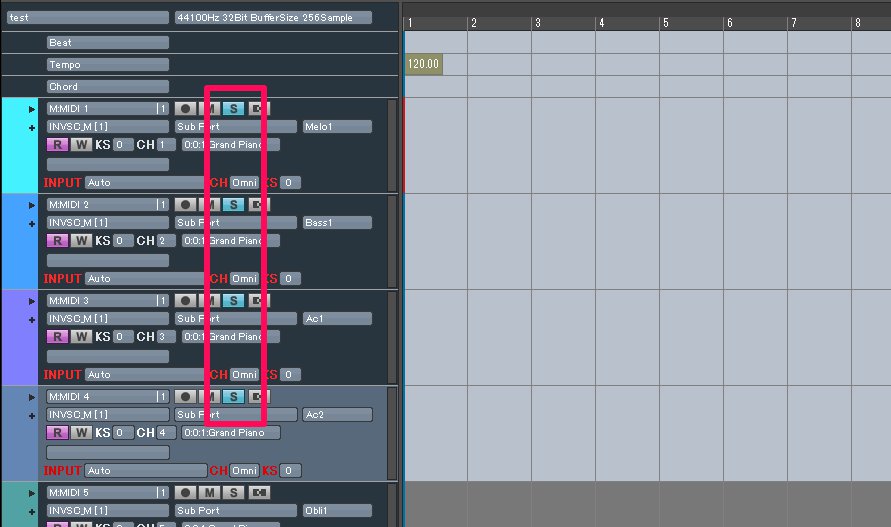Arm record on the MIDI 1 track

[185, 108]
